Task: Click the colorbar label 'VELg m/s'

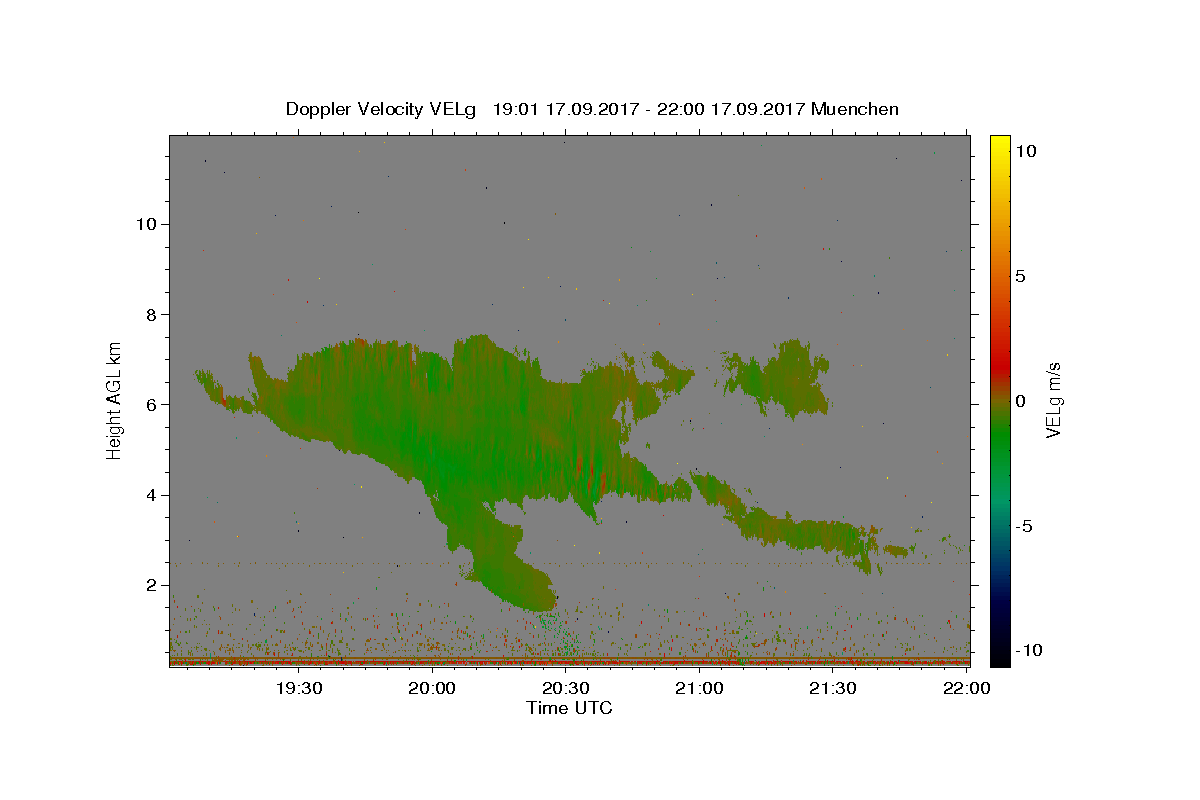Action: 1054,400
